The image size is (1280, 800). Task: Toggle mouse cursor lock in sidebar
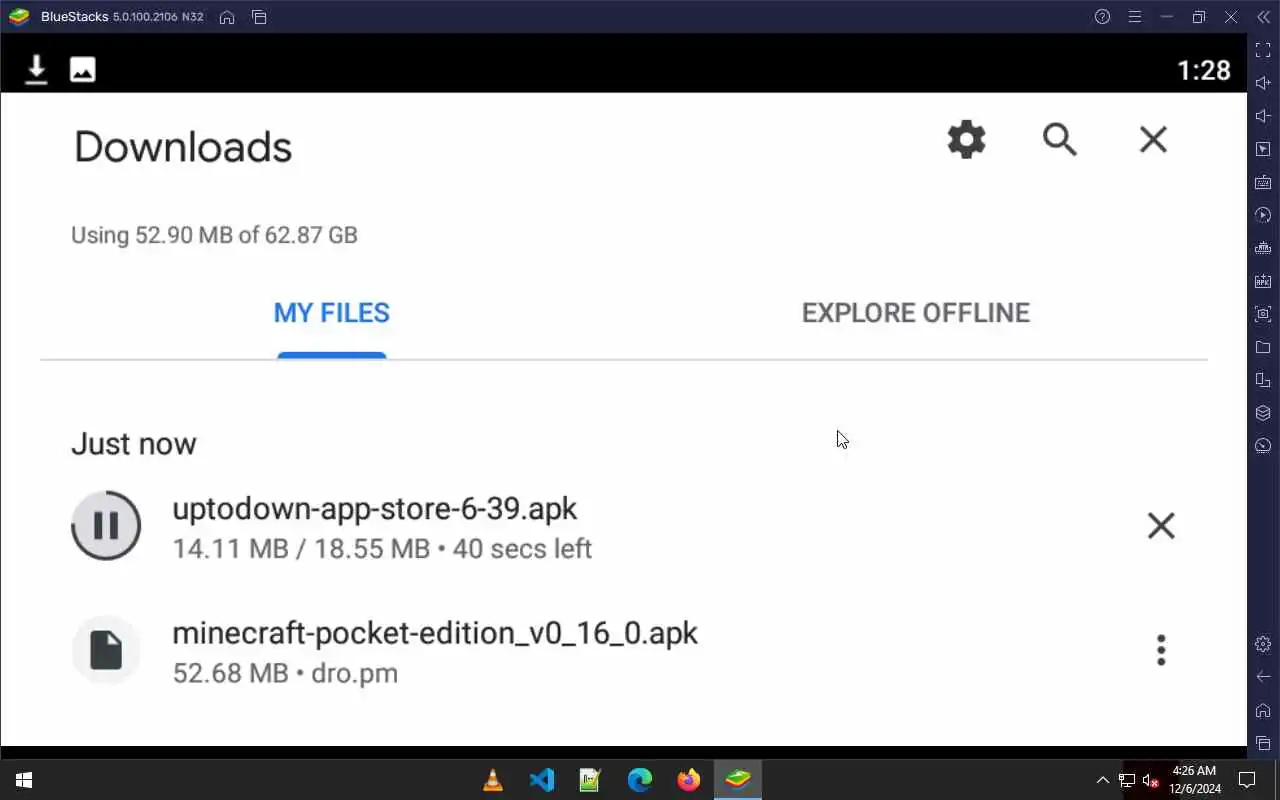pos(1263,149)
